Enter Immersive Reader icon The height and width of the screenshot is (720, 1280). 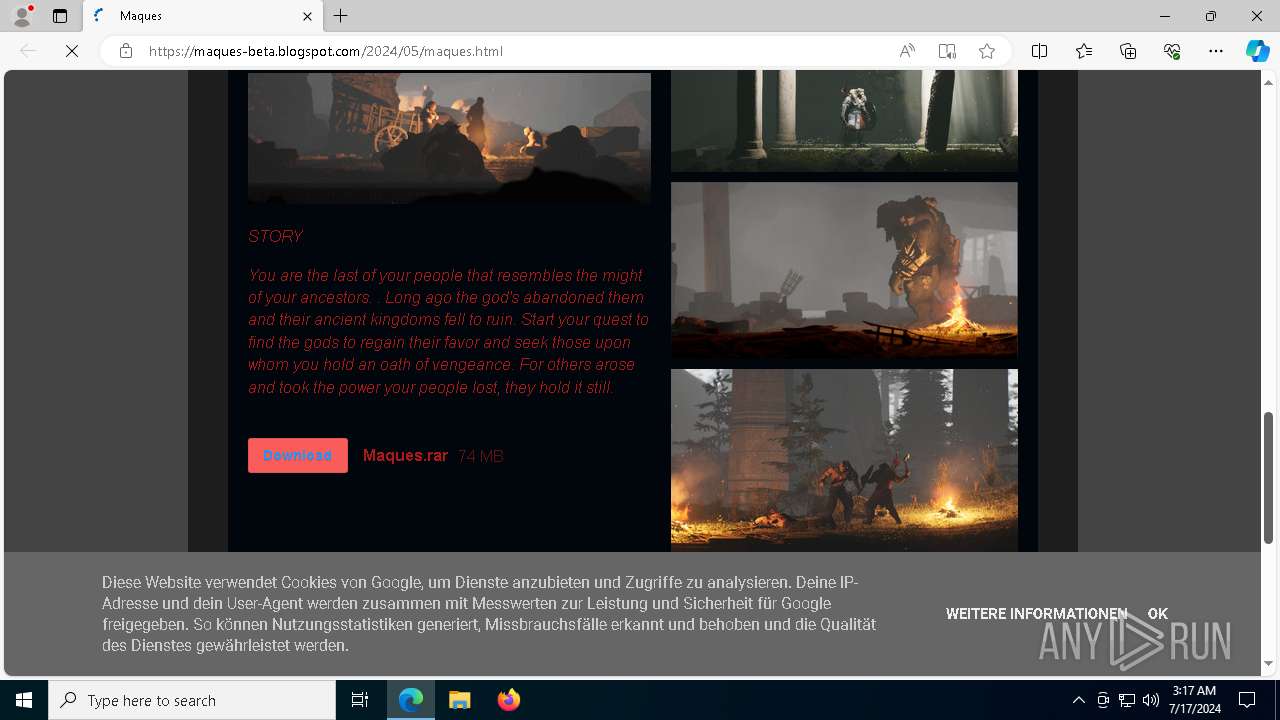947,51
